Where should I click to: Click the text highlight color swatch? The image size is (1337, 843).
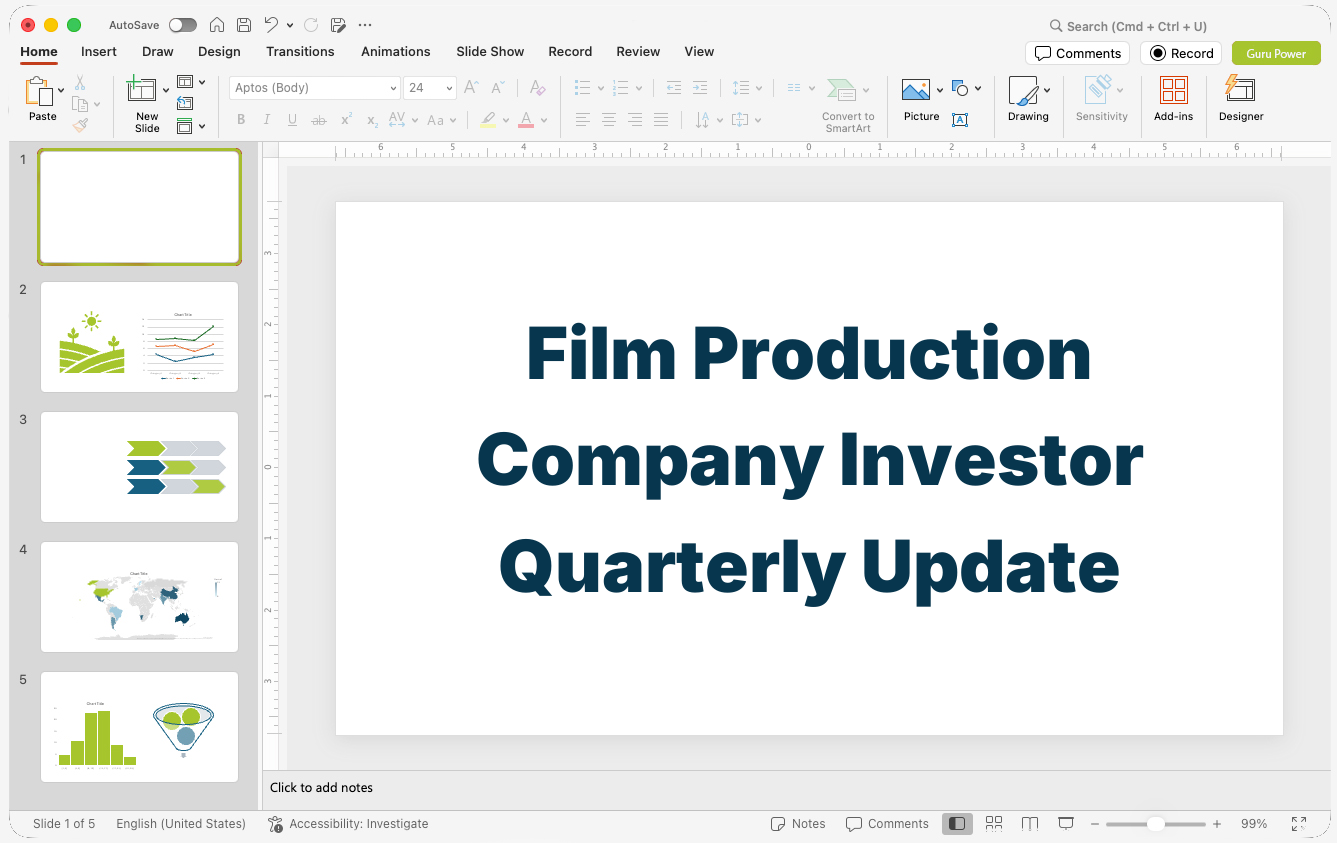(x=488, y=120)
